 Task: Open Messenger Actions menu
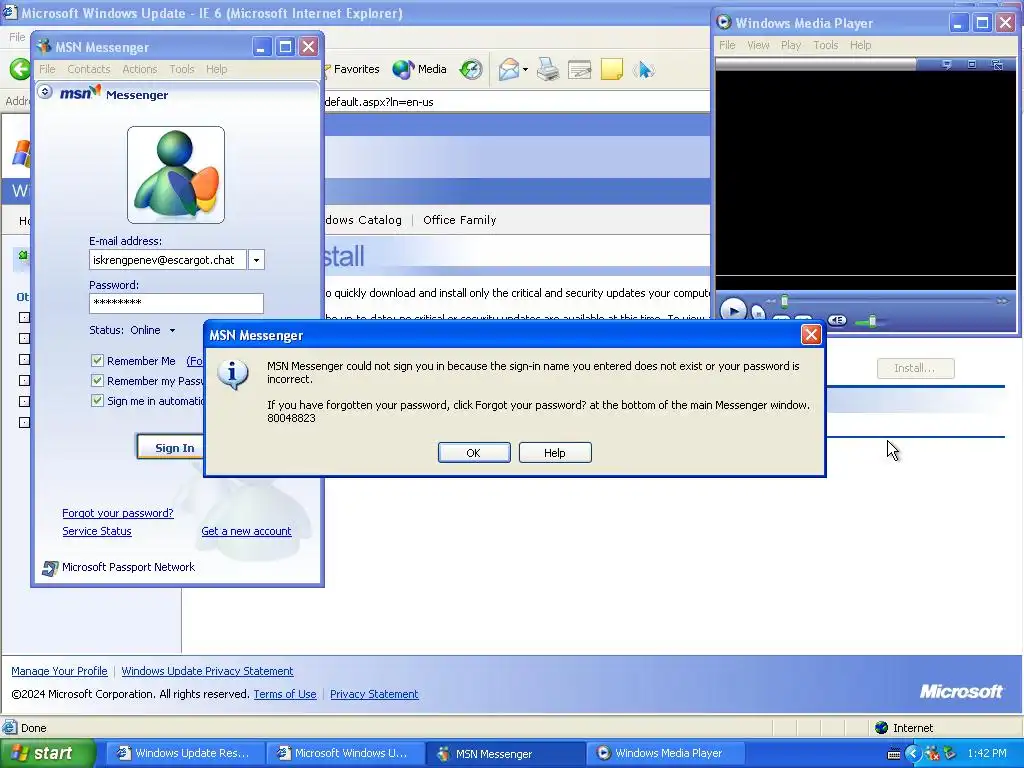pyautogui.click(x=140, y=69)
